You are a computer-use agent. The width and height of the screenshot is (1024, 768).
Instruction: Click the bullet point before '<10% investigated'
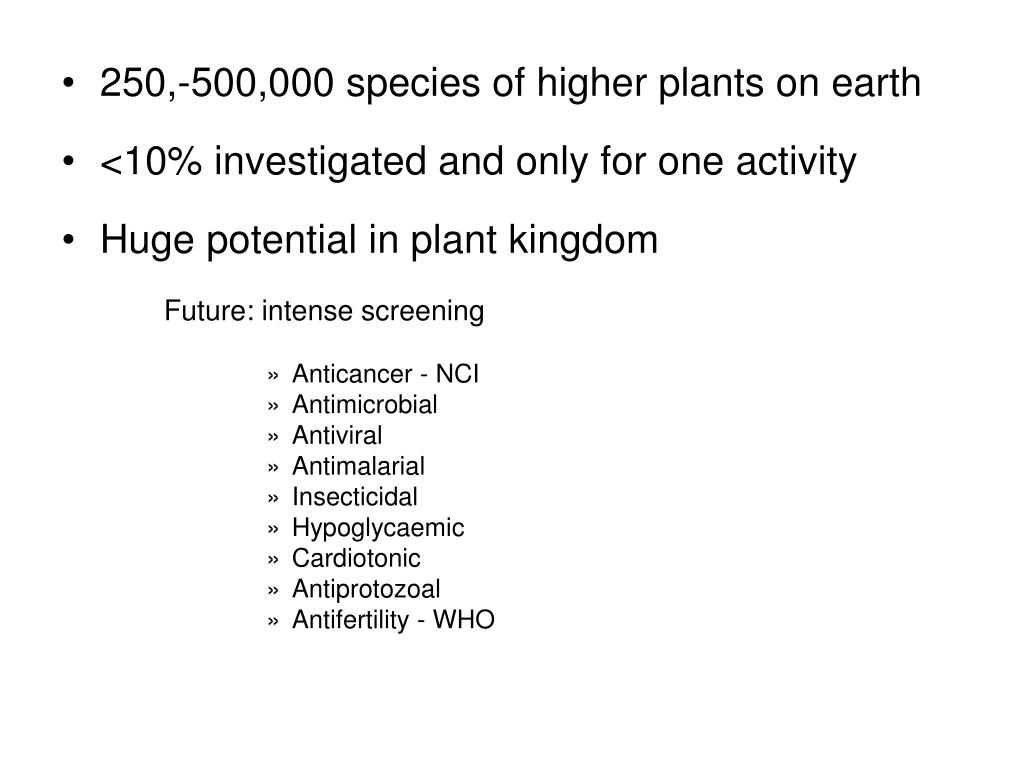(x=69, y=161)
